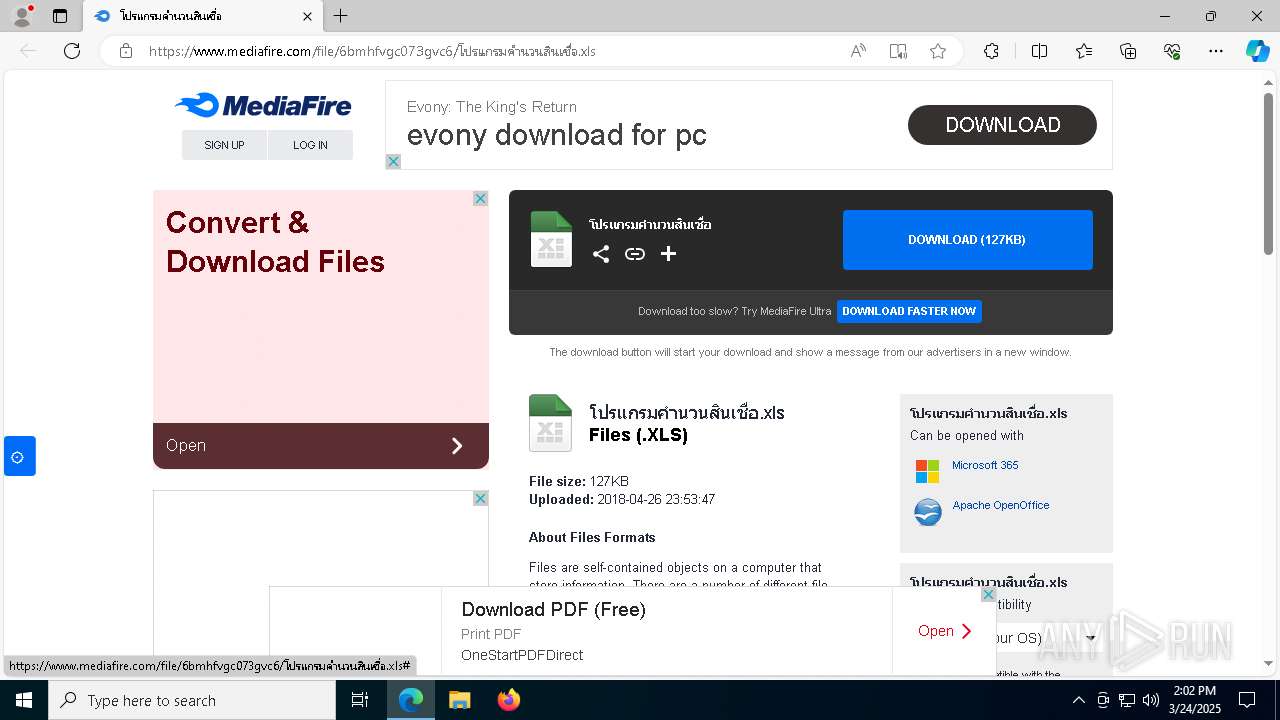
Task: Open the Apache OpenOffice link
Action: click(x=1001, y=505)
